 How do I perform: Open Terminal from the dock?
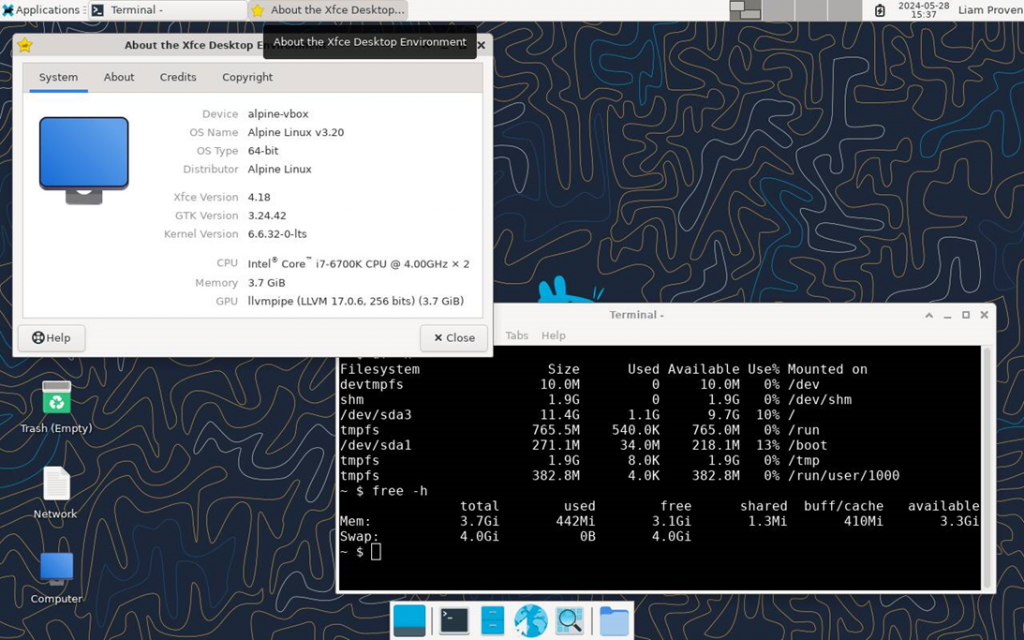[453, 620]
